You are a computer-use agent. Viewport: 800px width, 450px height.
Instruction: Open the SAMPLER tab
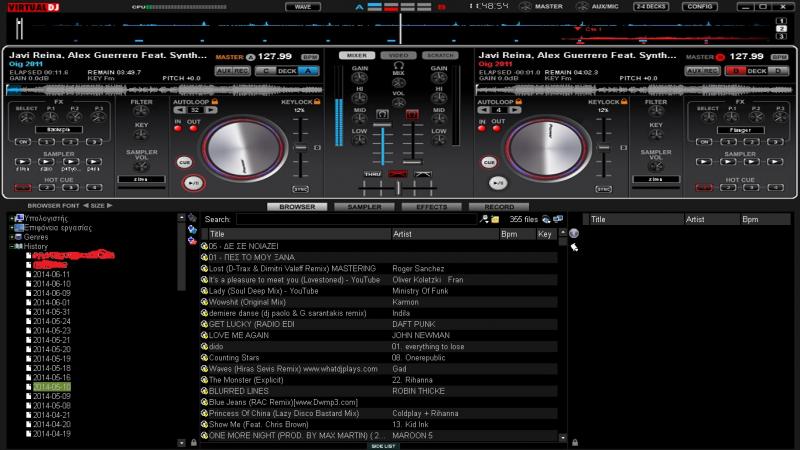[x=364, y=206]
